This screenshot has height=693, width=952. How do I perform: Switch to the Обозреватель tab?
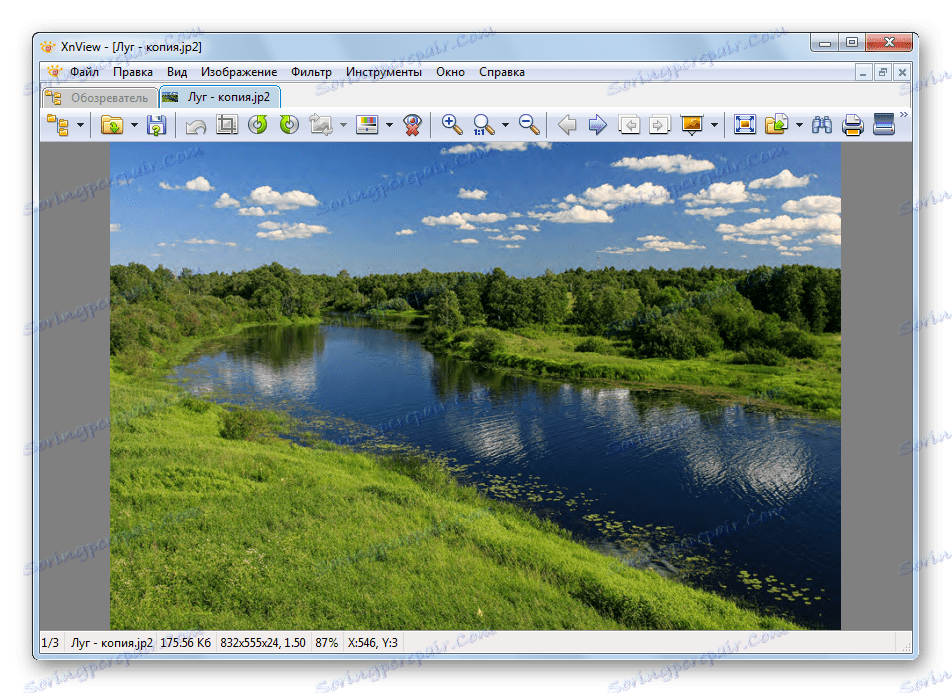tap(101, 98)
